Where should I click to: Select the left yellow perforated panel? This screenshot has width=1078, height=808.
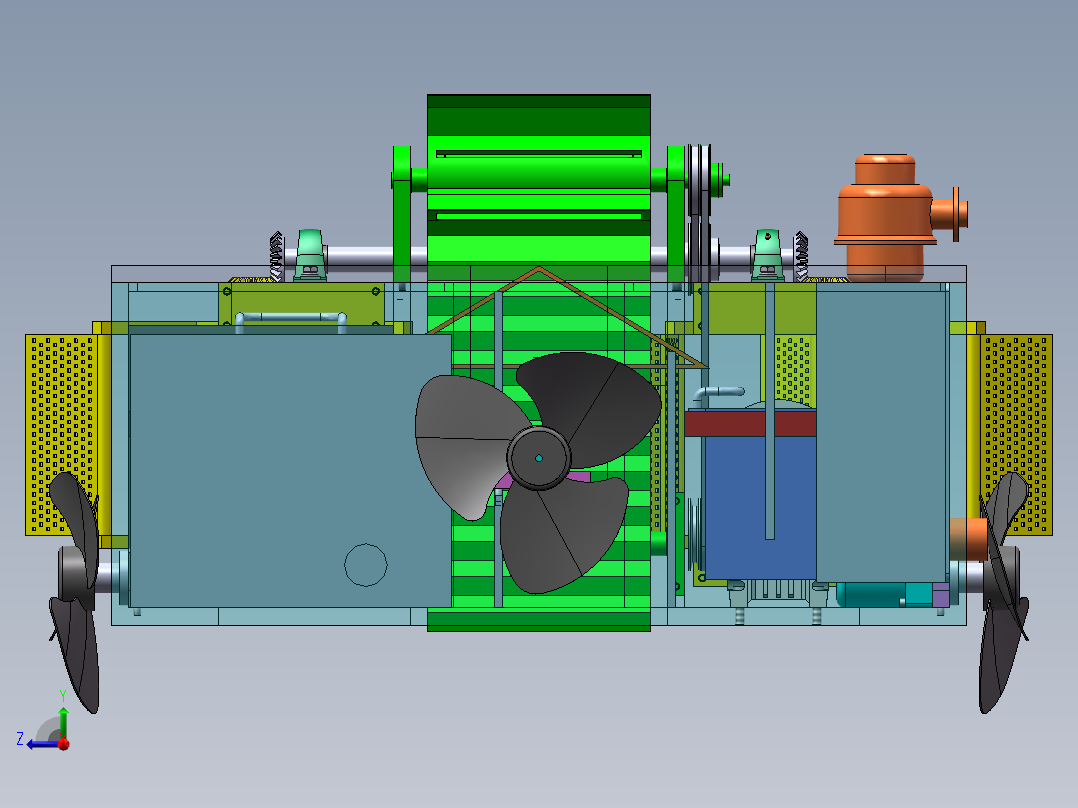click(x=62, y=435)
